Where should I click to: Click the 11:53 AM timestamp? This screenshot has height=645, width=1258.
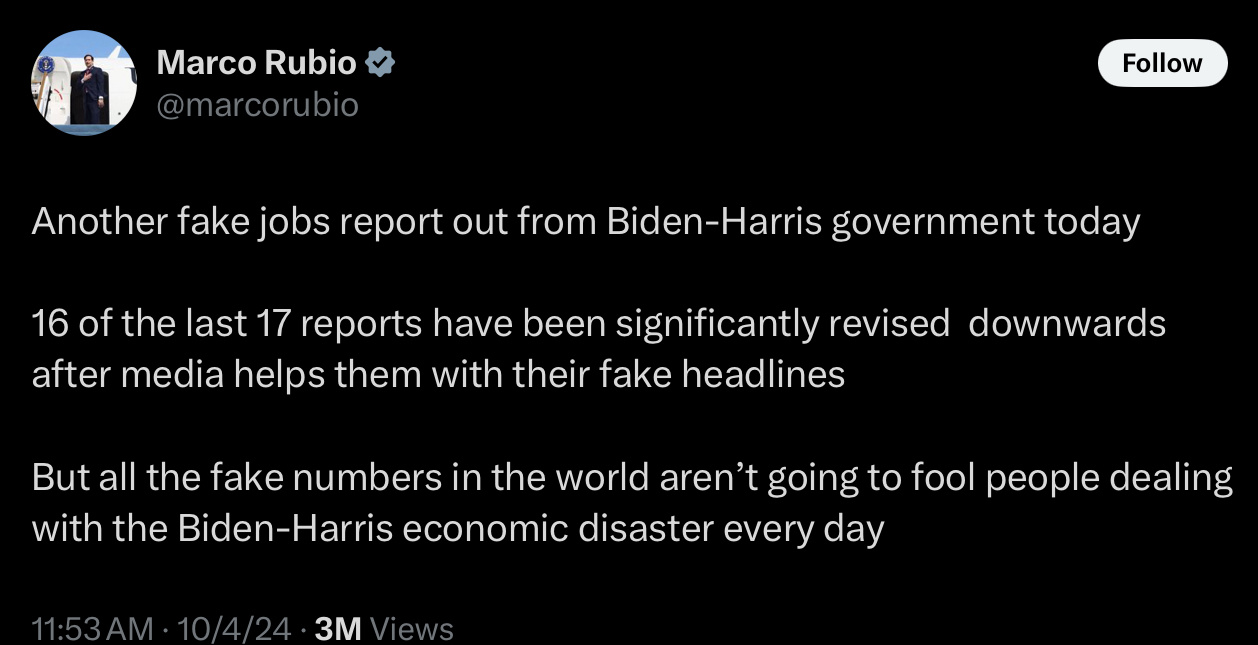93,628
